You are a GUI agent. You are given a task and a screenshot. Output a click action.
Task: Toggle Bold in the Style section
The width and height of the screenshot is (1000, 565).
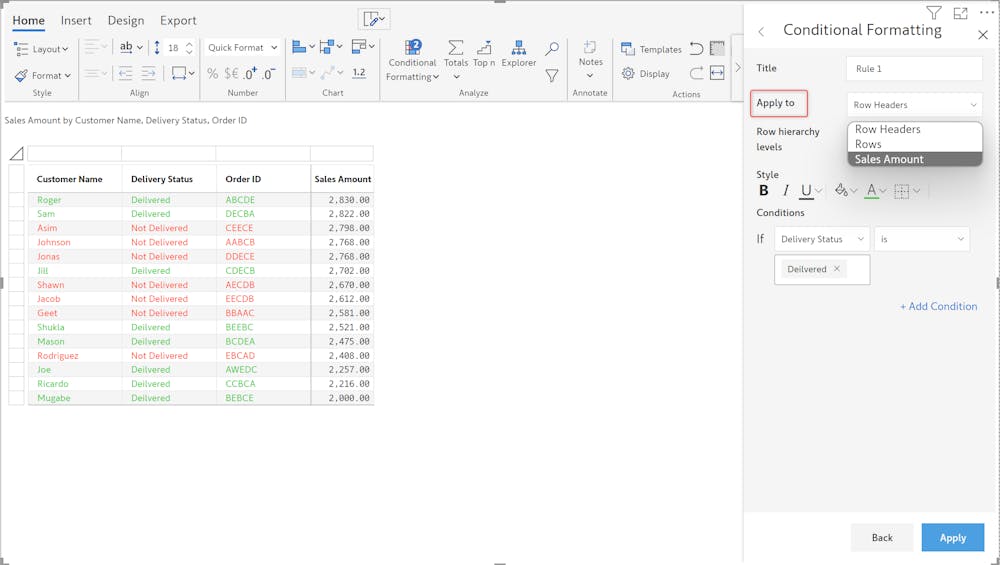click(764, 190)
